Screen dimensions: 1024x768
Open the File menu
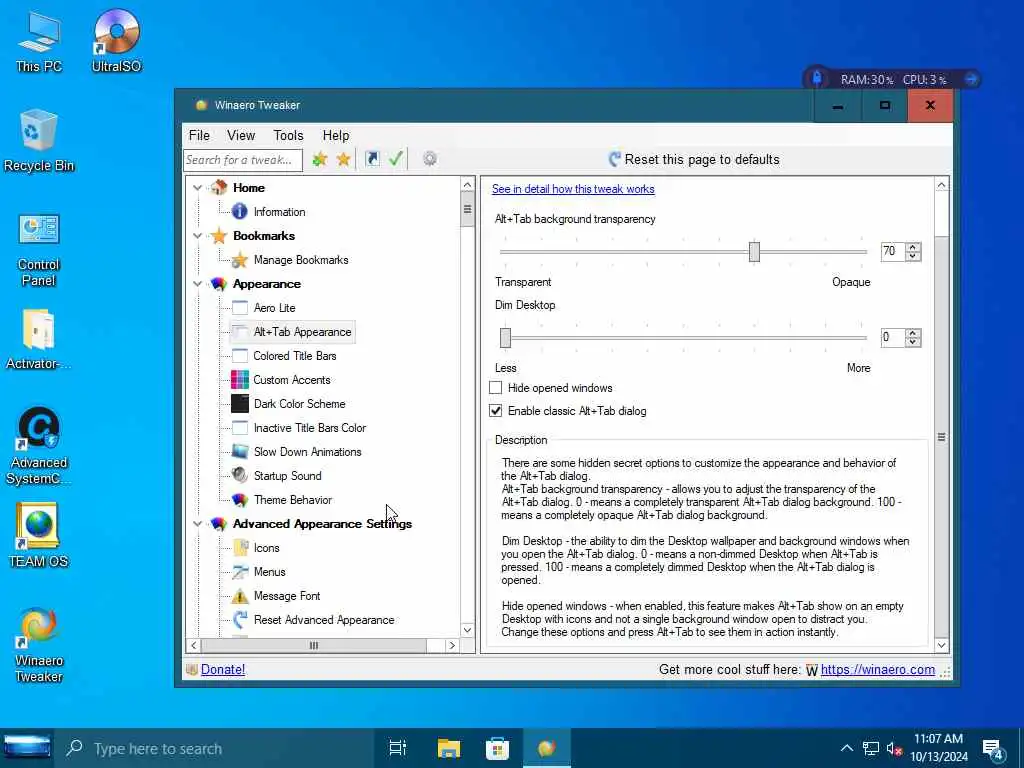199,135
